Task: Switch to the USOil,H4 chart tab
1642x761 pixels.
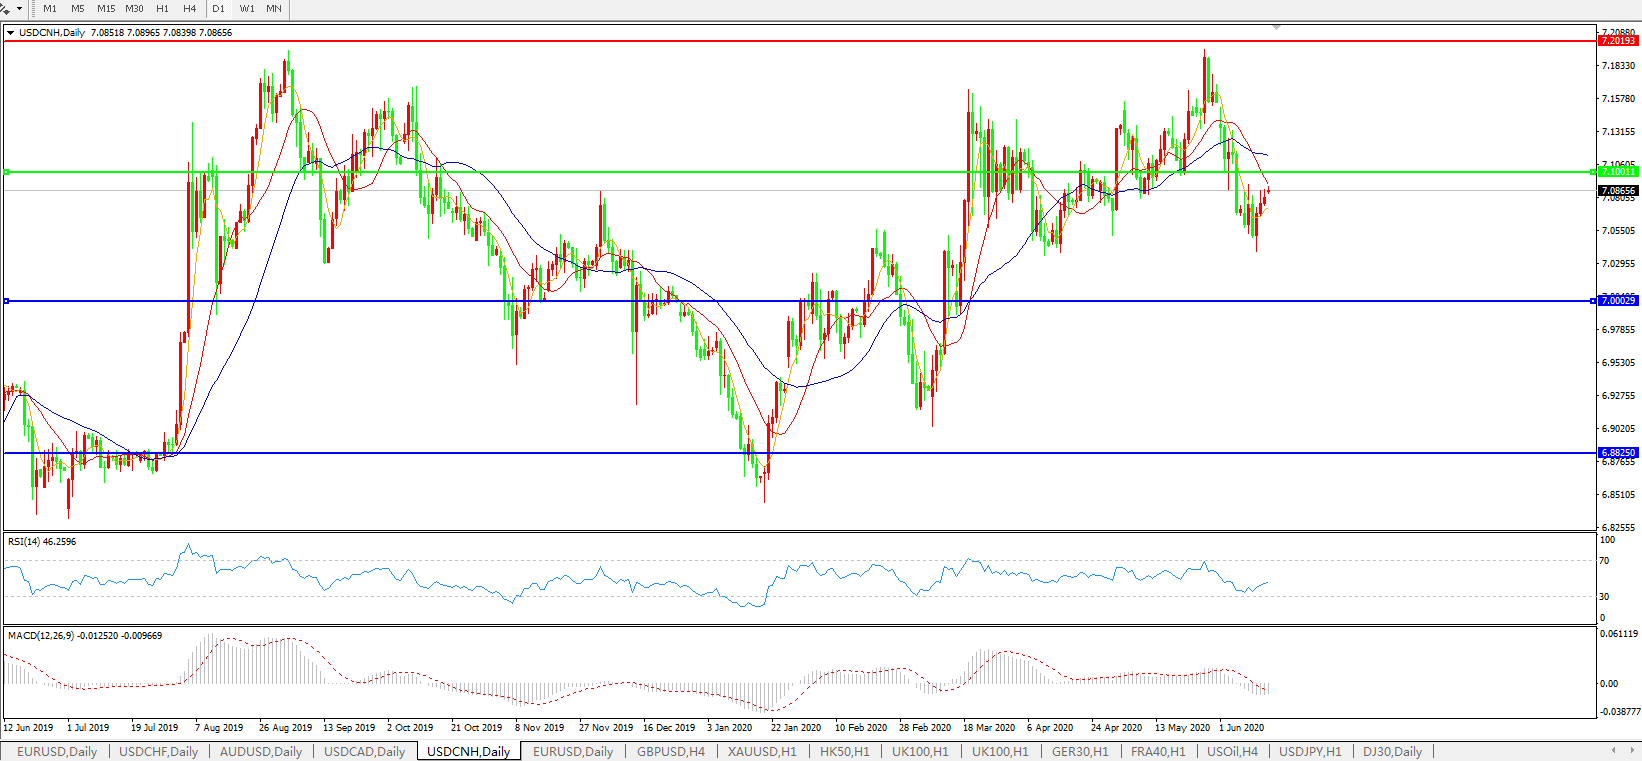Action: 1232,752
